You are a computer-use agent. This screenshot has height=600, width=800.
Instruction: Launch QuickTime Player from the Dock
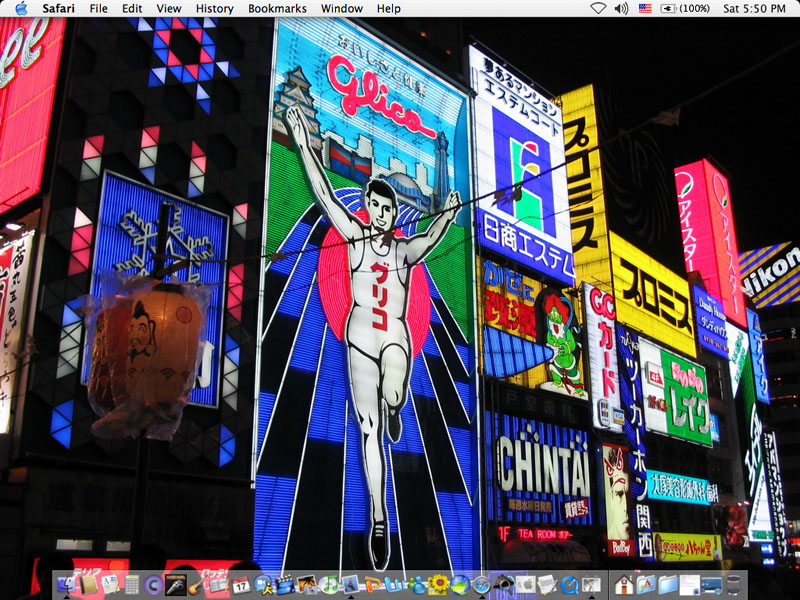(x=569, y=584)
